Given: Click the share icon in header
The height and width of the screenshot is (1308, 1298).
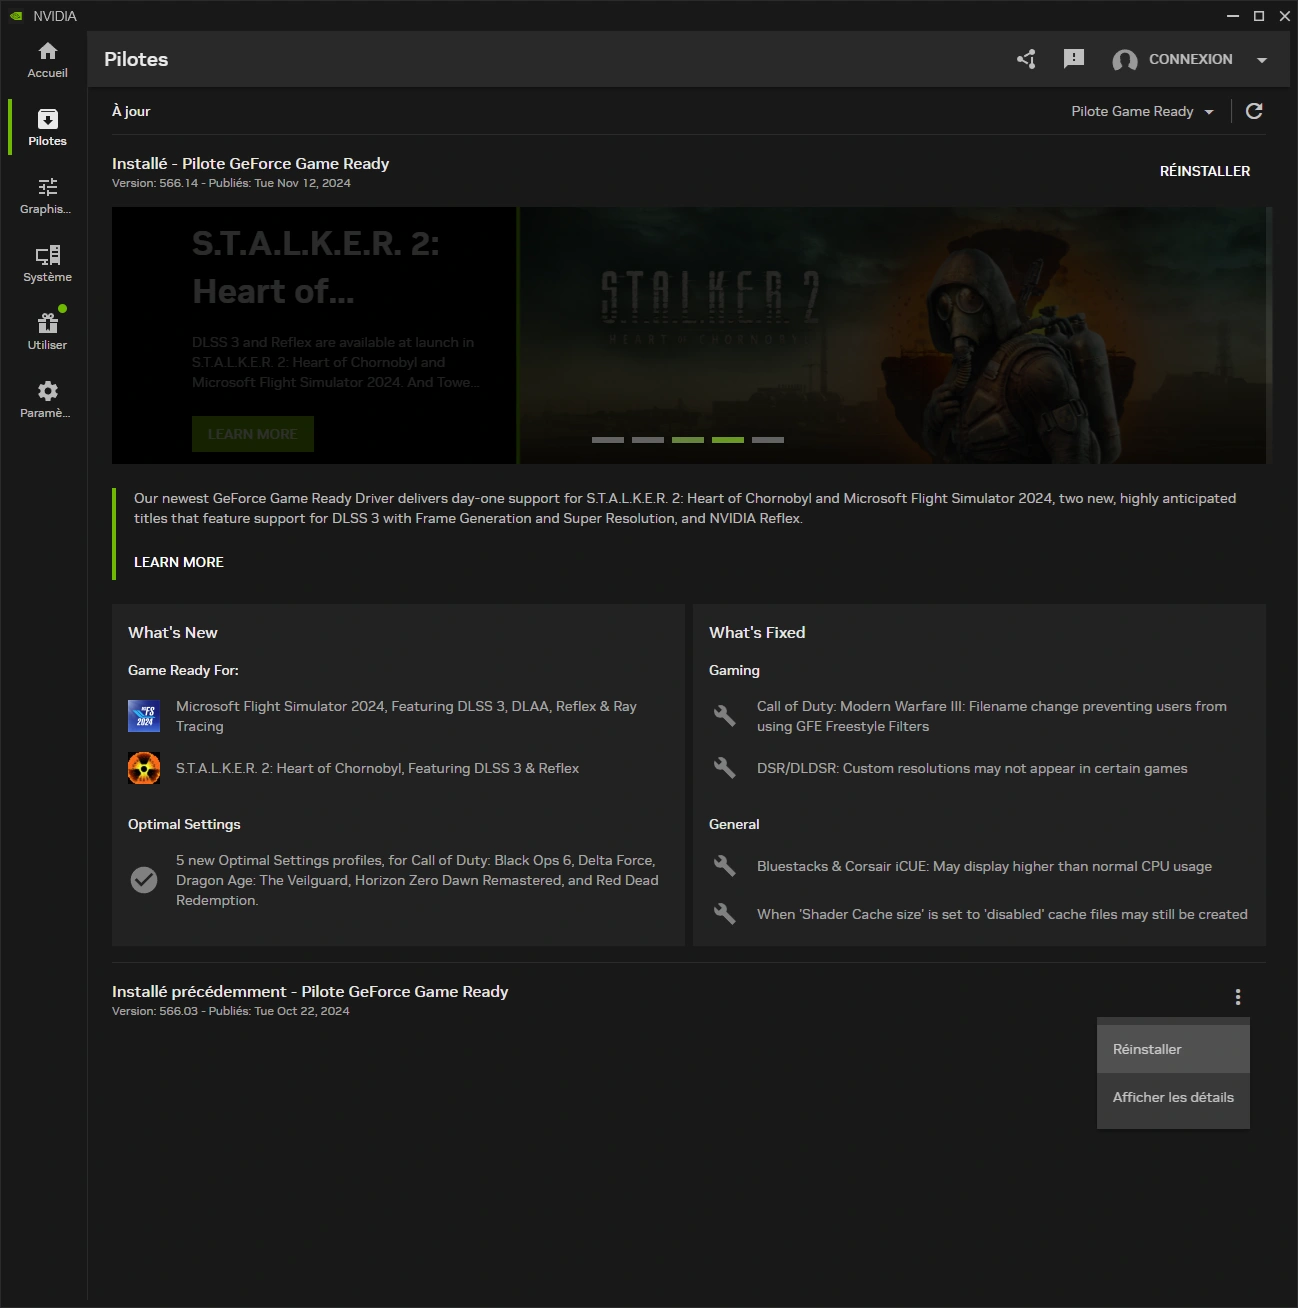Looking at the screenshot, I should 1026,59.
